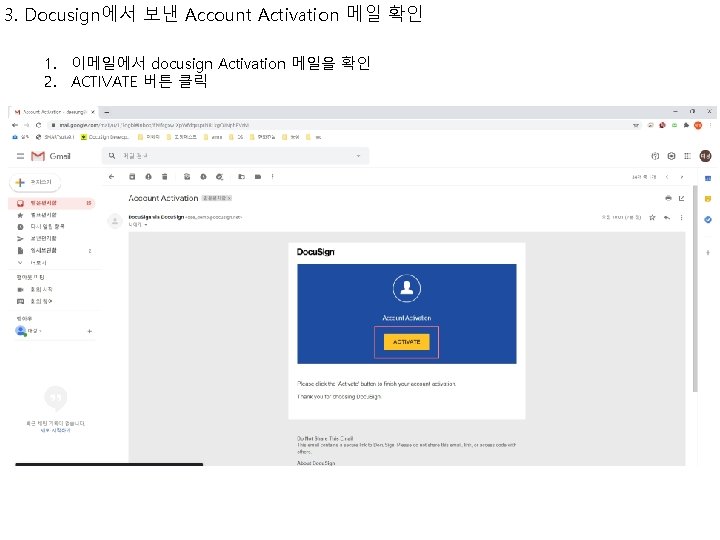This screenshot has height=540, width=720.
Task: Apply label using the labels icon
Action: pyautogui.click(x=258, y=176)
